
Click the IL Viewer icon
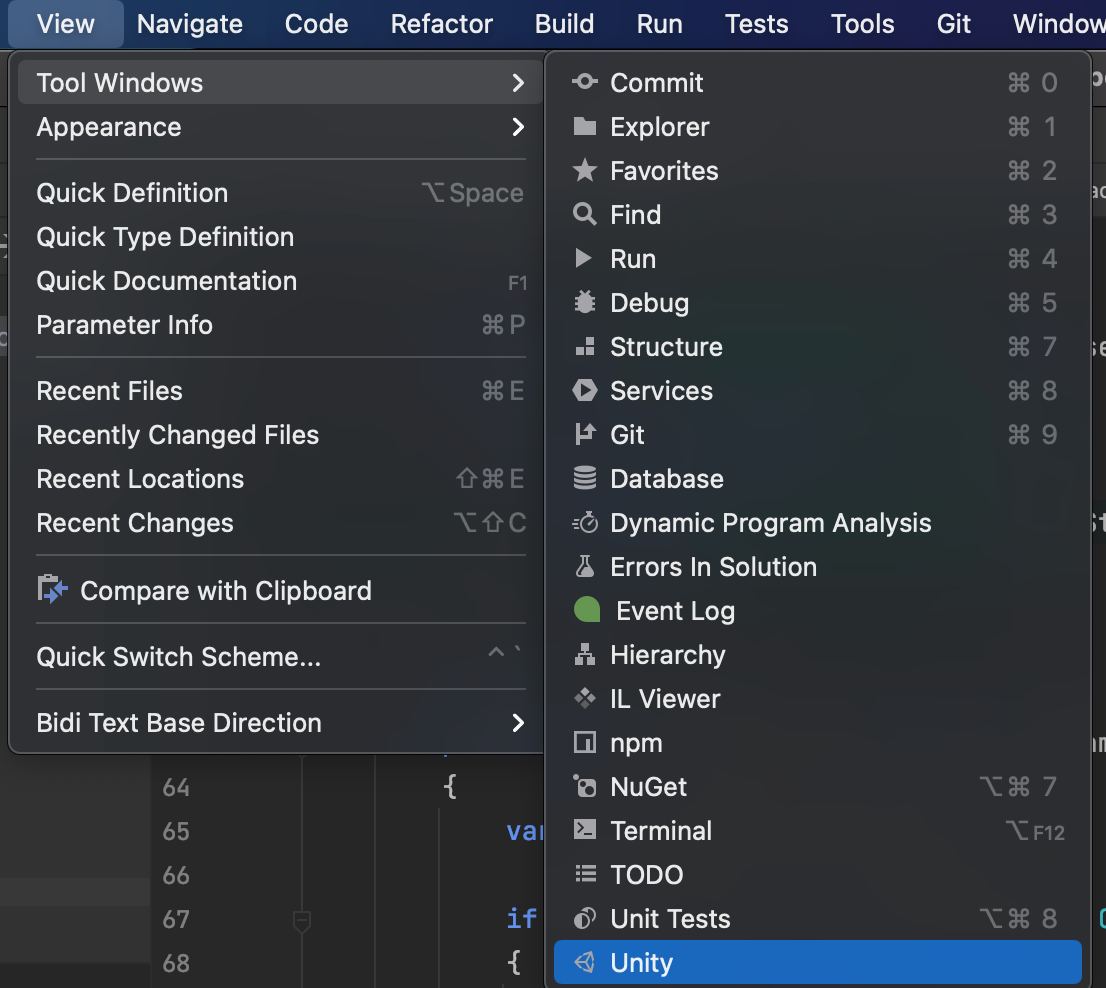click(585, 699)
